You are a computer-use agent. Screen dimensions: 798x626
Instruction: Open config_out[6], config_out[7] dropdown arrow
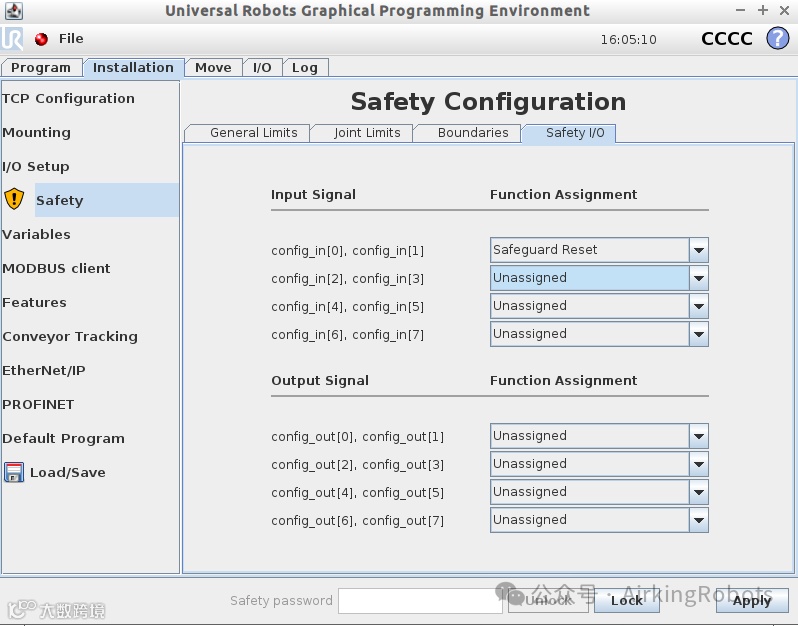click(699, 520)
